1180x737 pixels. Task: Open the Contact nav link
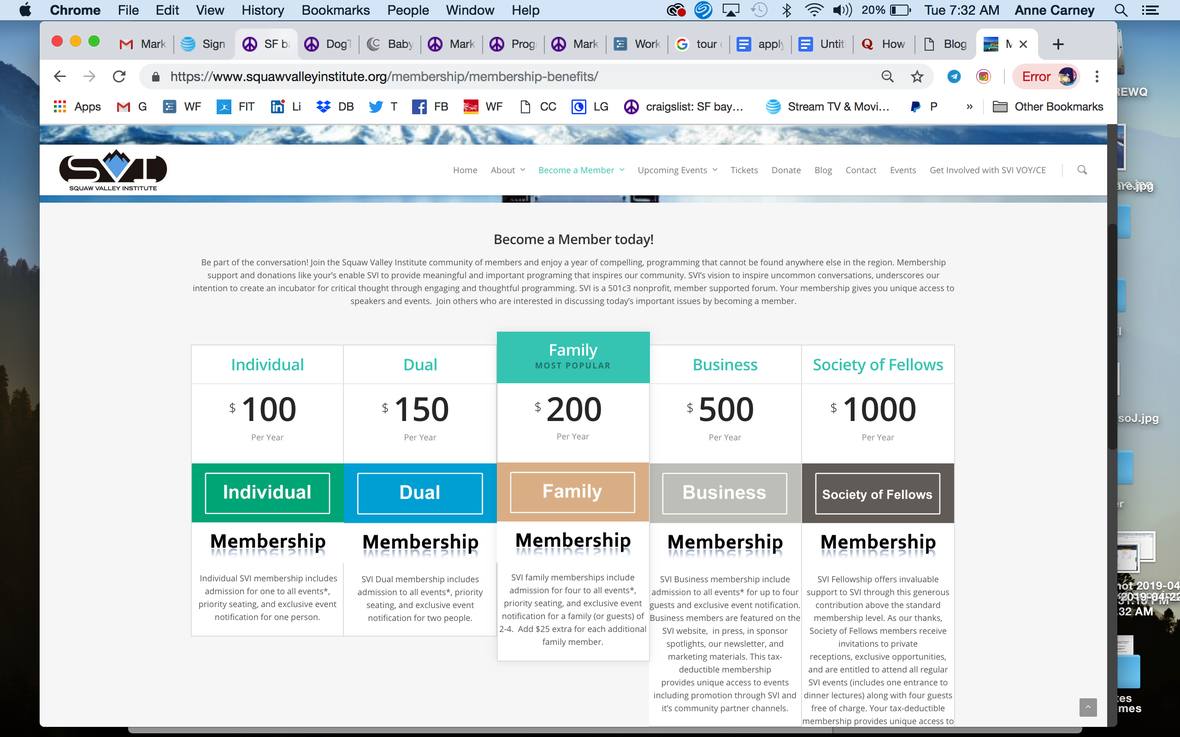(x=861, y=170)
